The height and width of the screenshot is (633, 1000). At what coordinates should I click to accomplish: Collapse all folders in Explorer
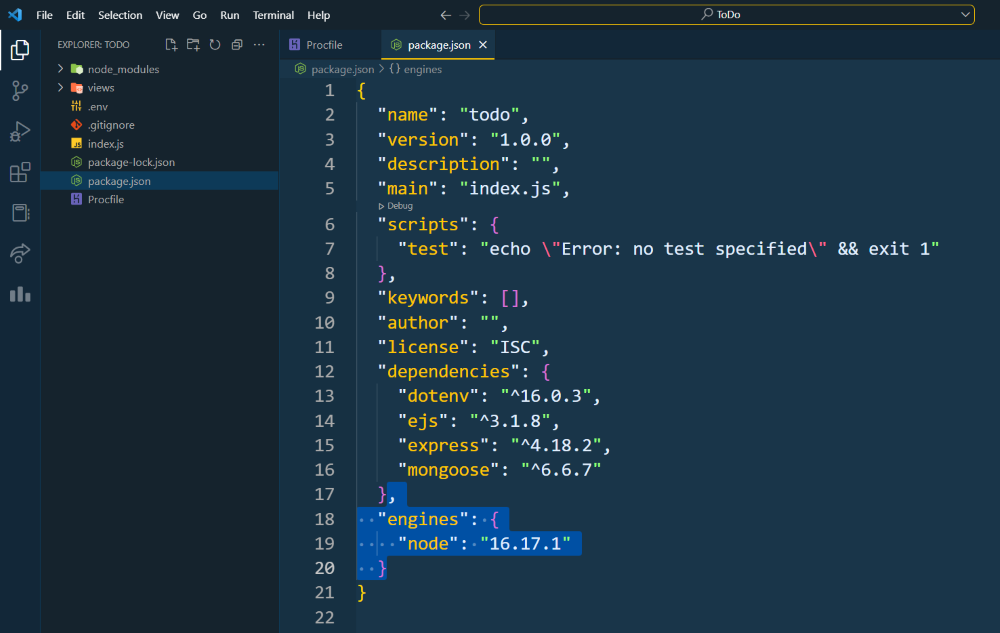tap(237, 45)
